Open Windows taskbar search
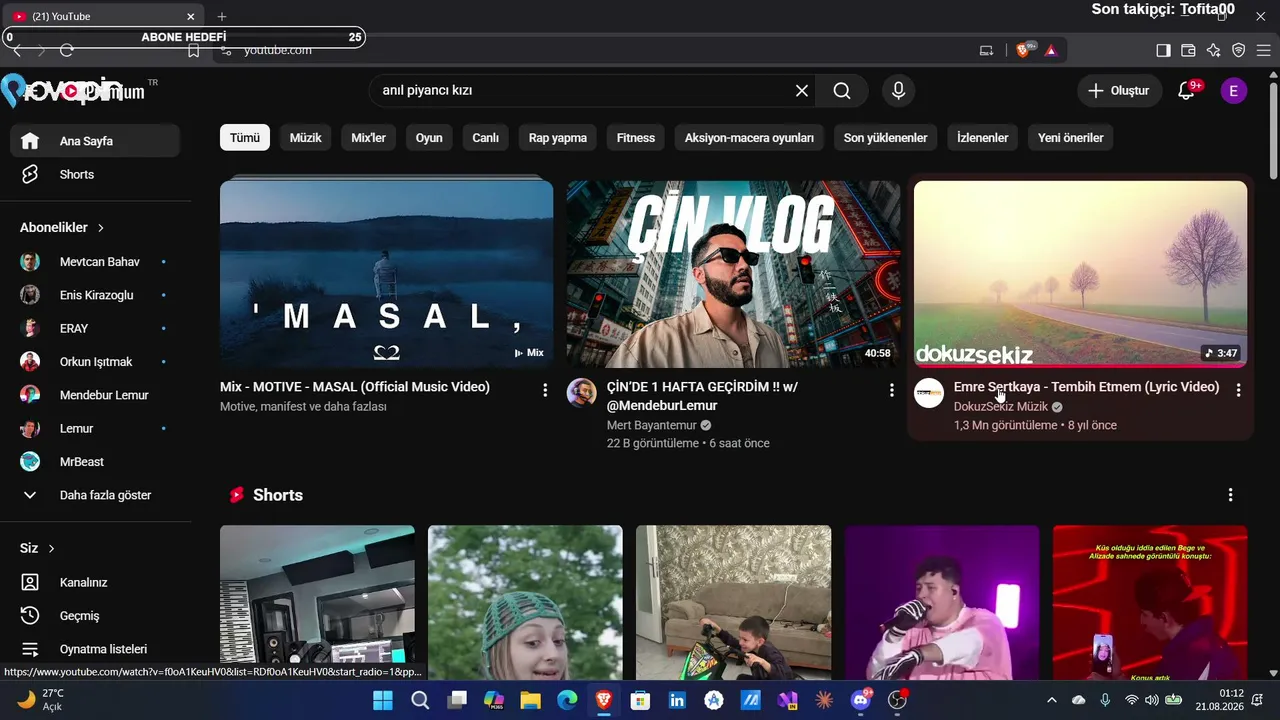 click(420, 700)
